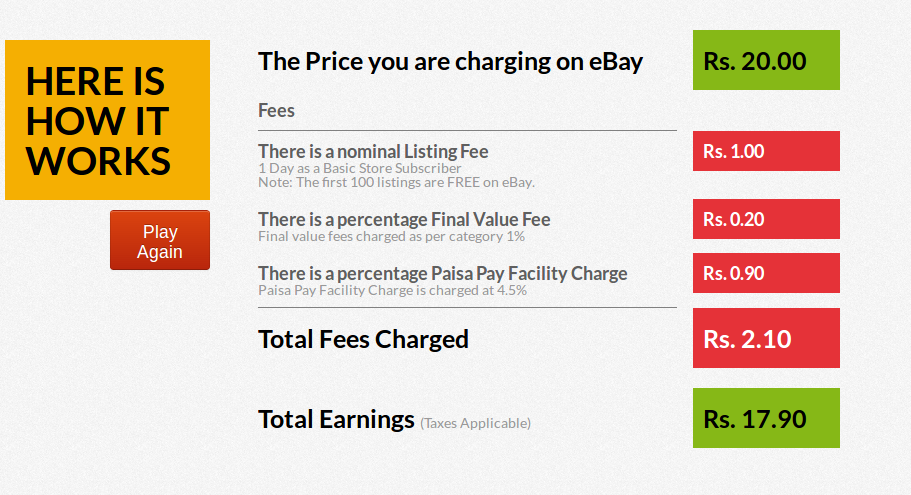Viewport: 911px width, 495px height.
Task: Click the Rs. 1.00 listing fee box
Action: pyautogui.click(x=766, y=151)
